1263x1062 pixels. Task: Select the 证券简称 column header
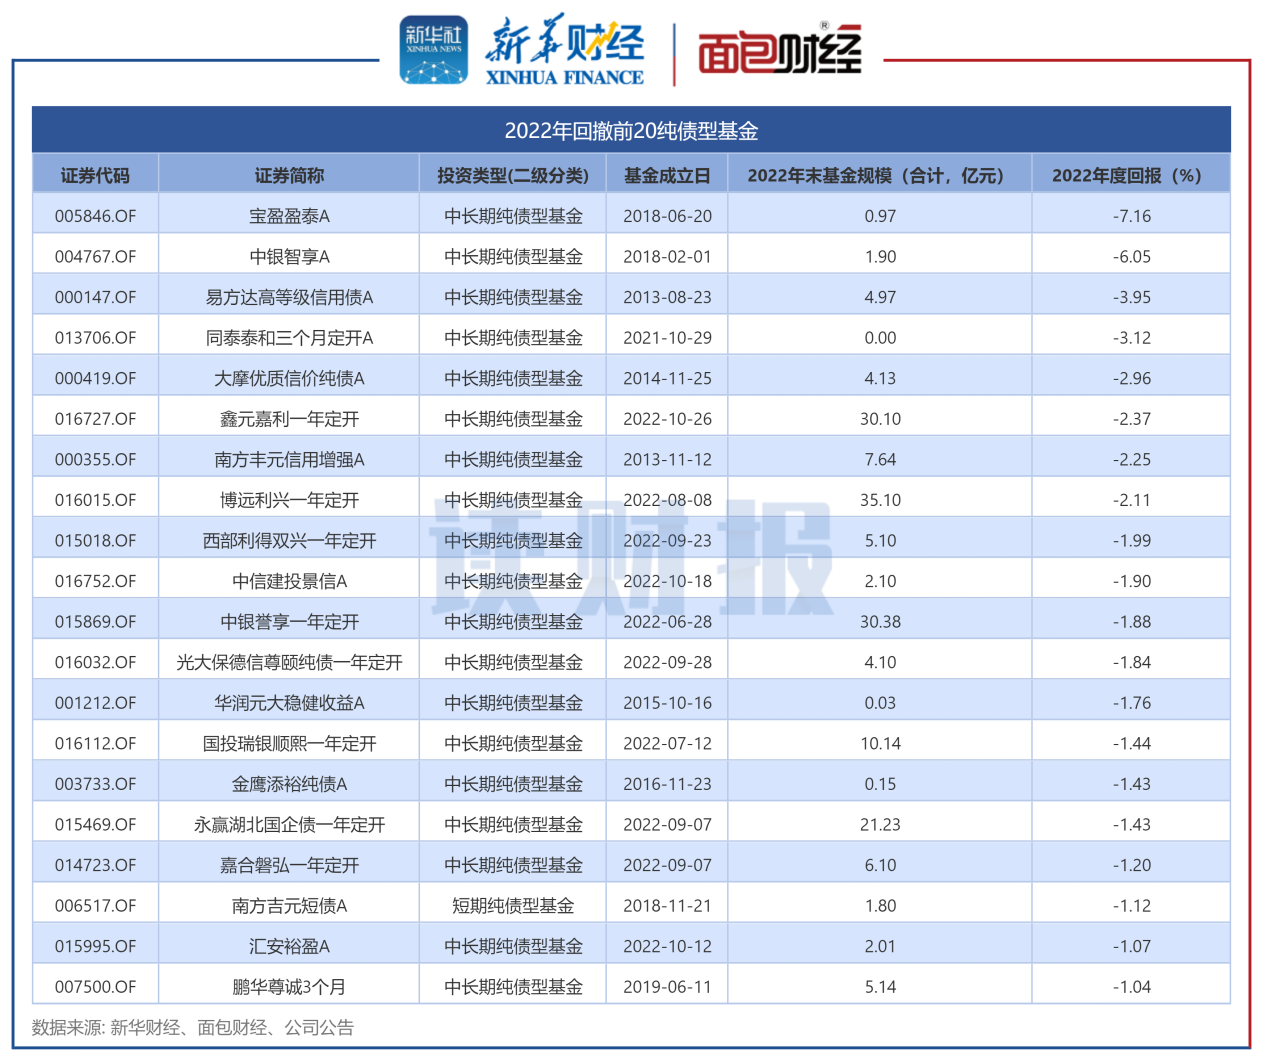289,175
